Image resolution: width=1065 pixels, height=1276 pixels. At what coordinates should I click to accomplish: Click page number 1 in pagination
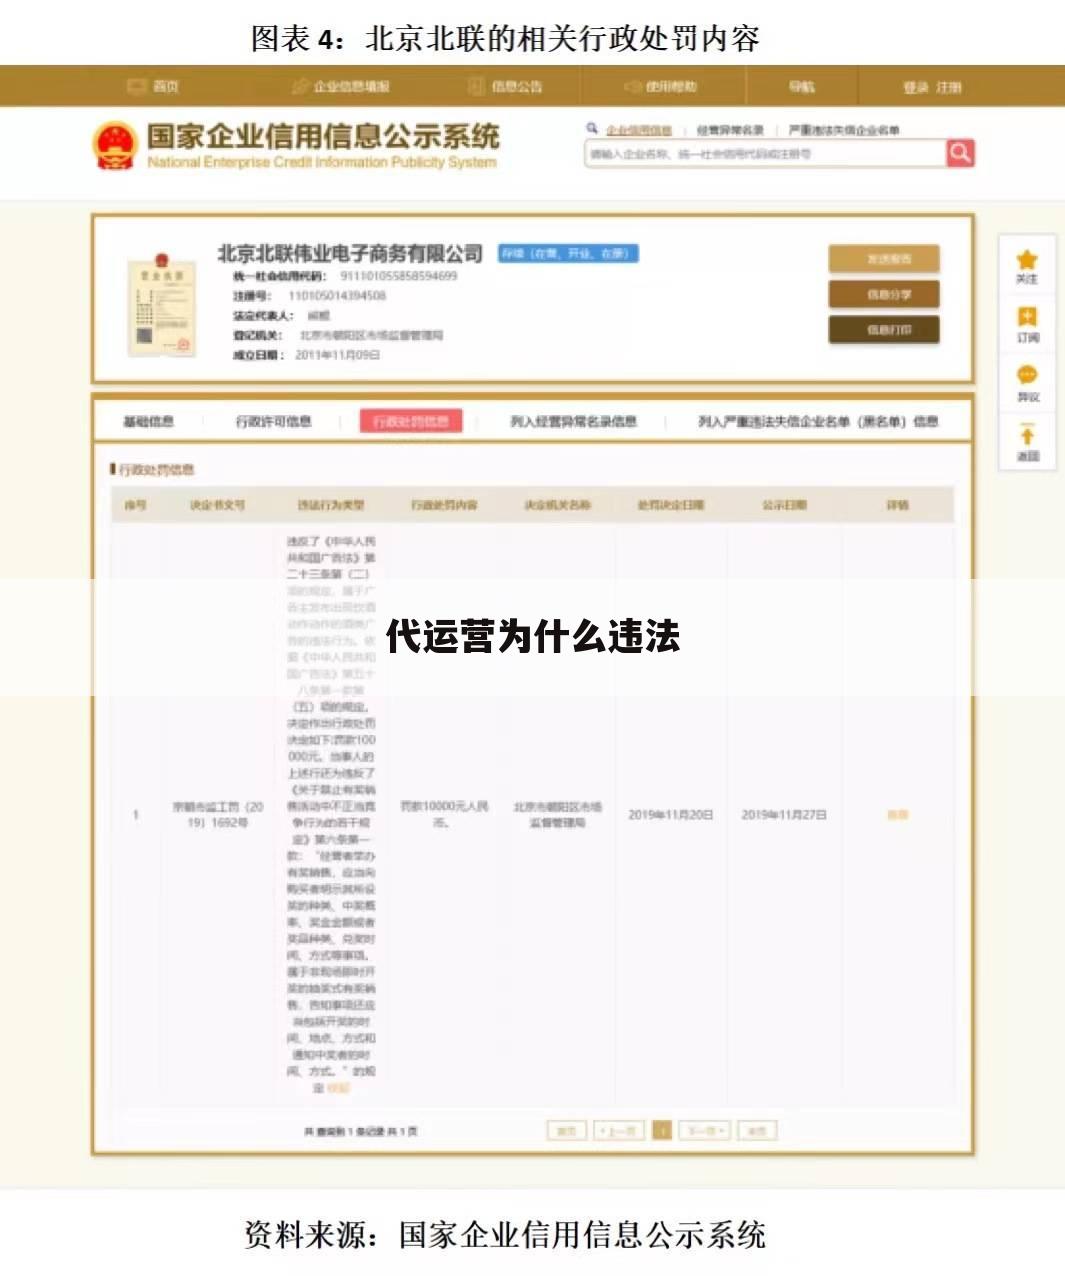(662, 1131)
